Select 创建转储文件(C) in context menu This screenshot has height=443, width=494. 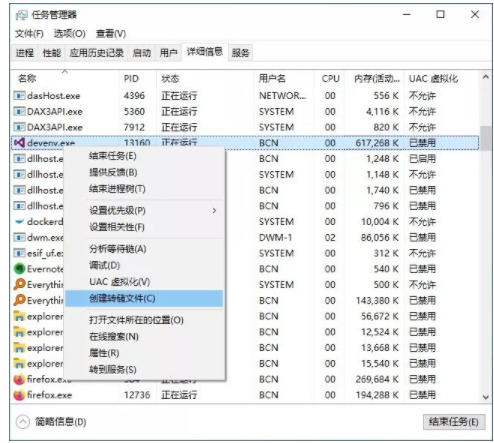pos(144,298)
